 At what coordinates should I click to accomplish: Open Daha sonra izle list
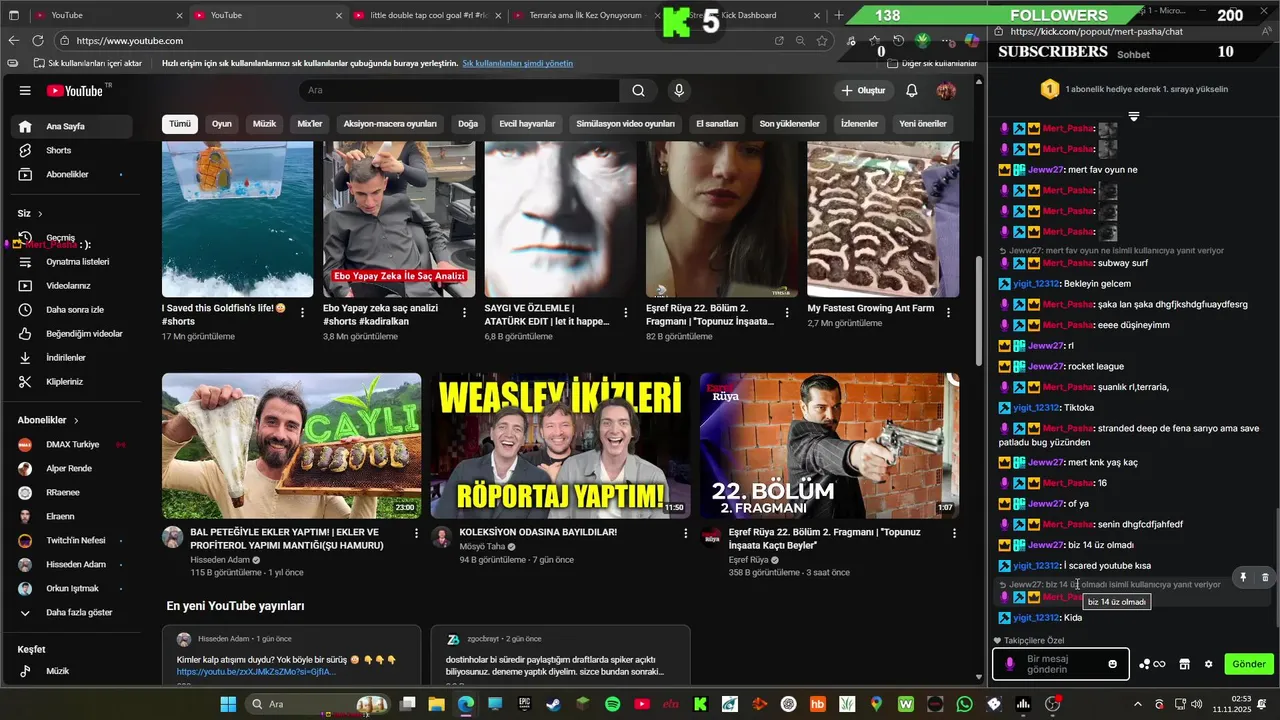pyautogui.click(x=72, y=310)
